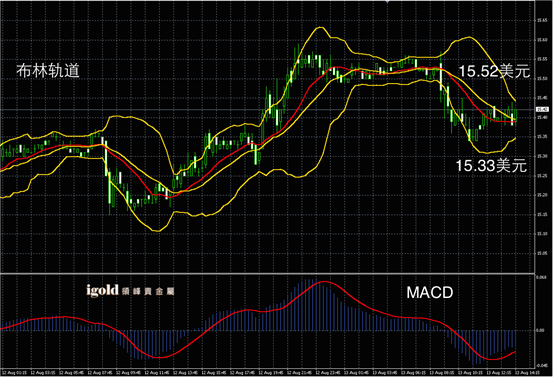Click the 15.50 price axis tick

(x=542, y=79)
